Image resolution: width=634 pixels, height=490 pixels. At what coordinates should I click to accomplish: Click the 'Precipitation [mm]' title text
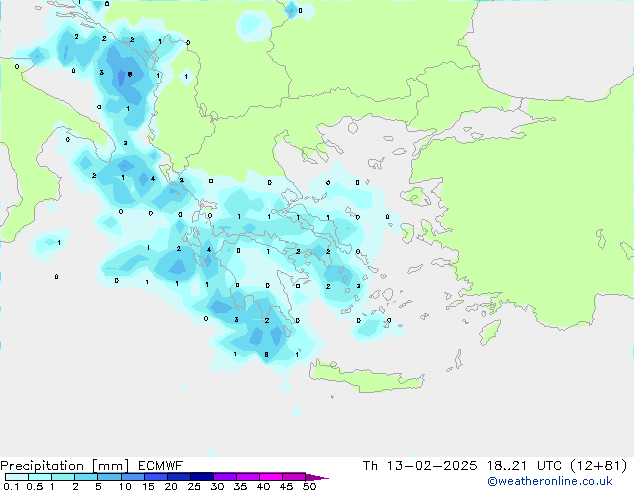65,466
